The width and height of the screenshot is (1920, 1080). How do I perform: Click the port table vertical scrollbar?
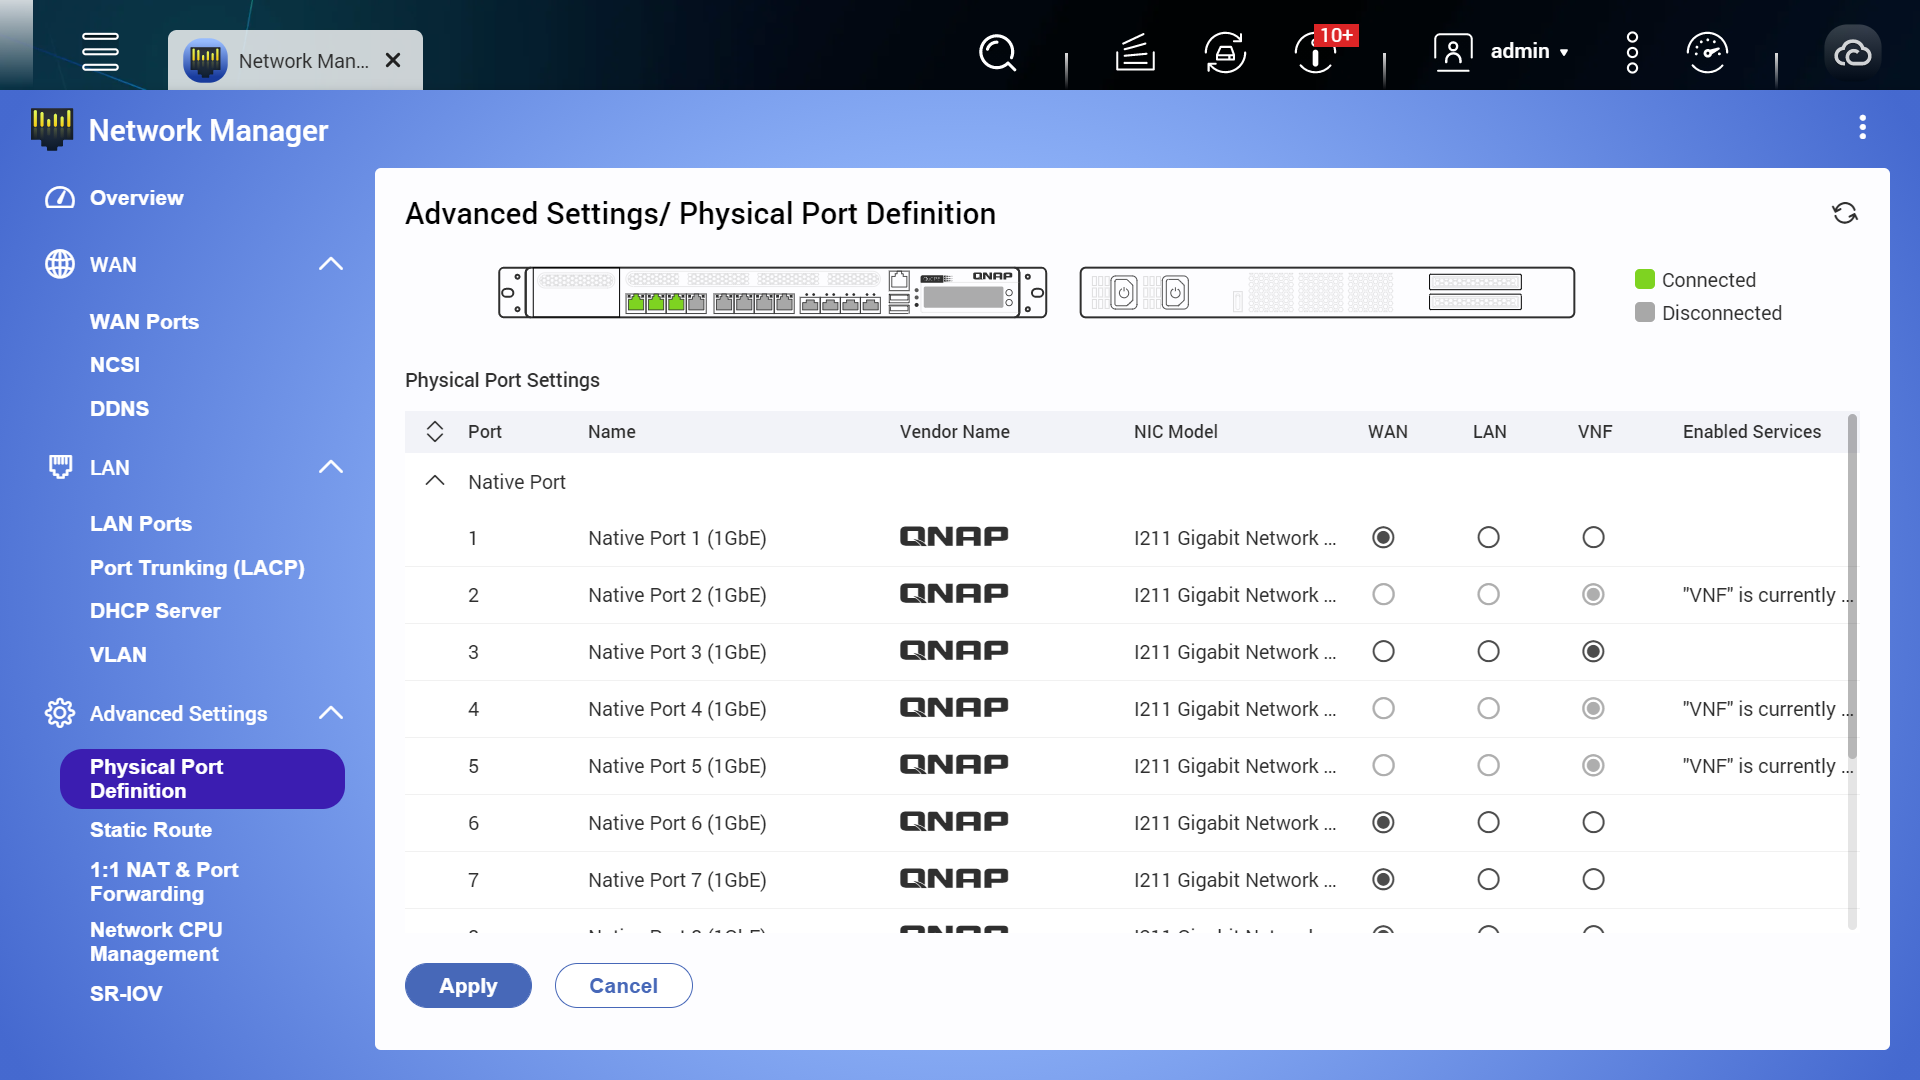(1852, 590)
